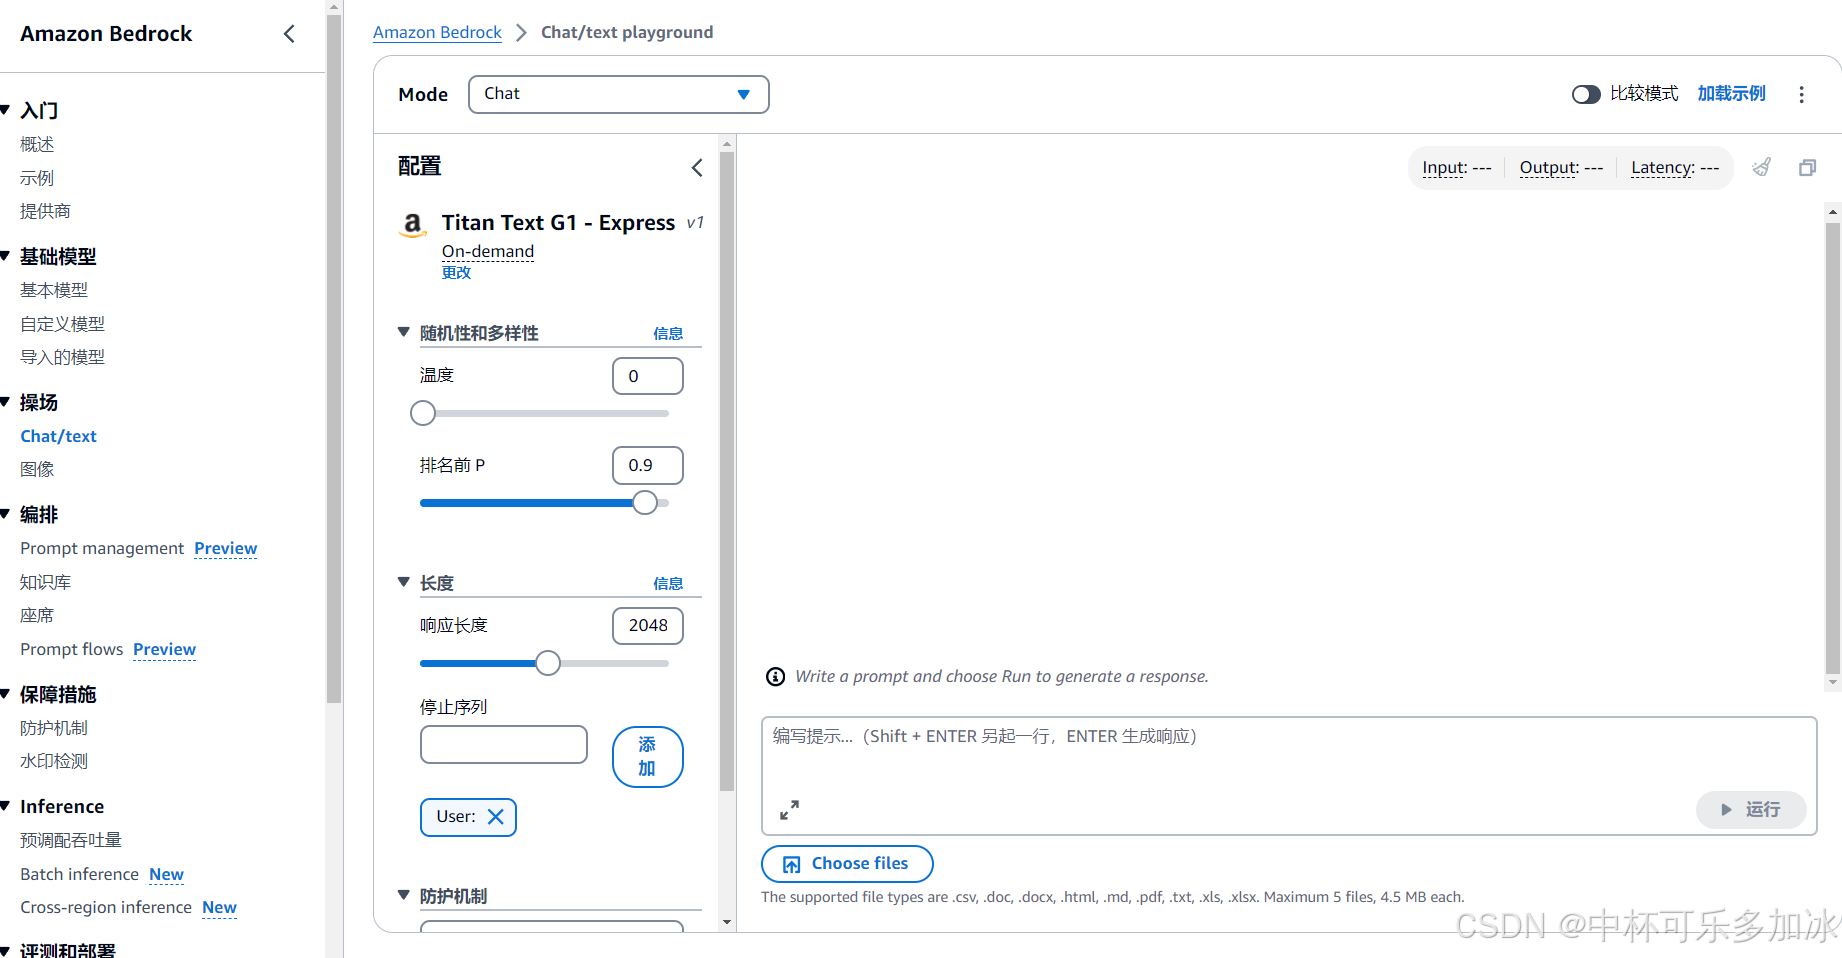The width and height of the screenshot is (1842, 958).
Task: Click 更改 to change the model
Action: tap(456, 272)
